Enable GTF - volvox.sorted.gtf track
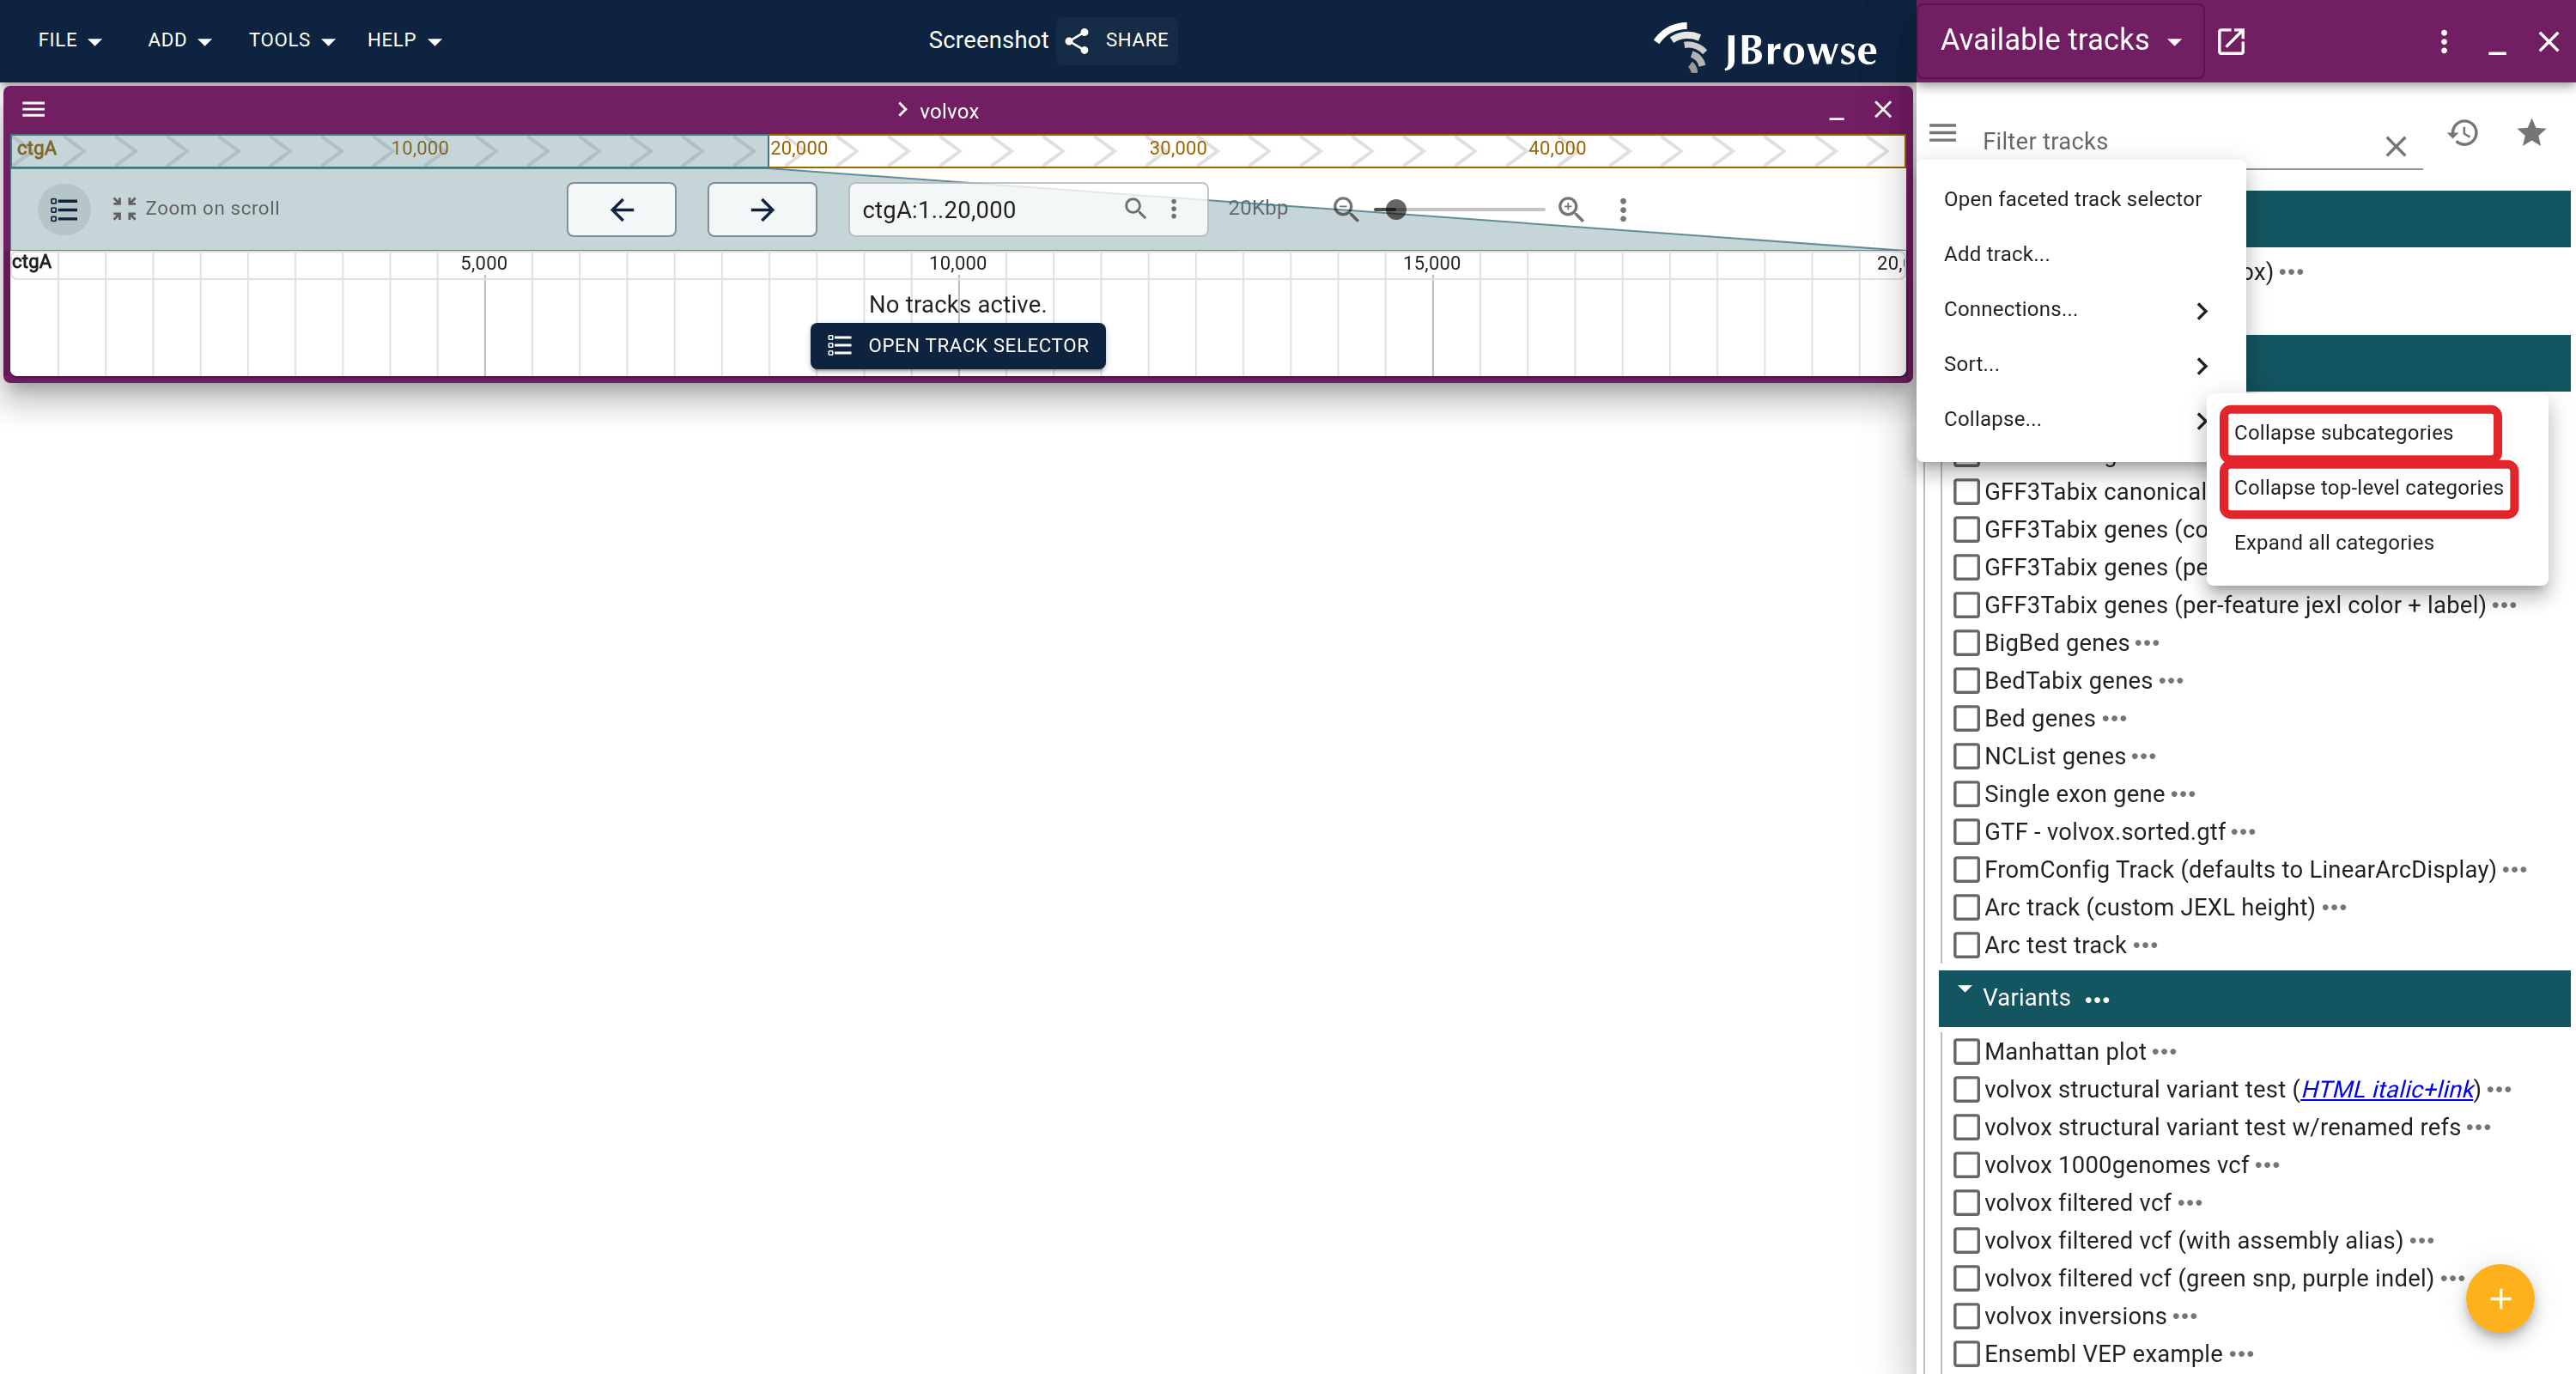The height and width of the screenshot is (1374, 2576). 1966,832
